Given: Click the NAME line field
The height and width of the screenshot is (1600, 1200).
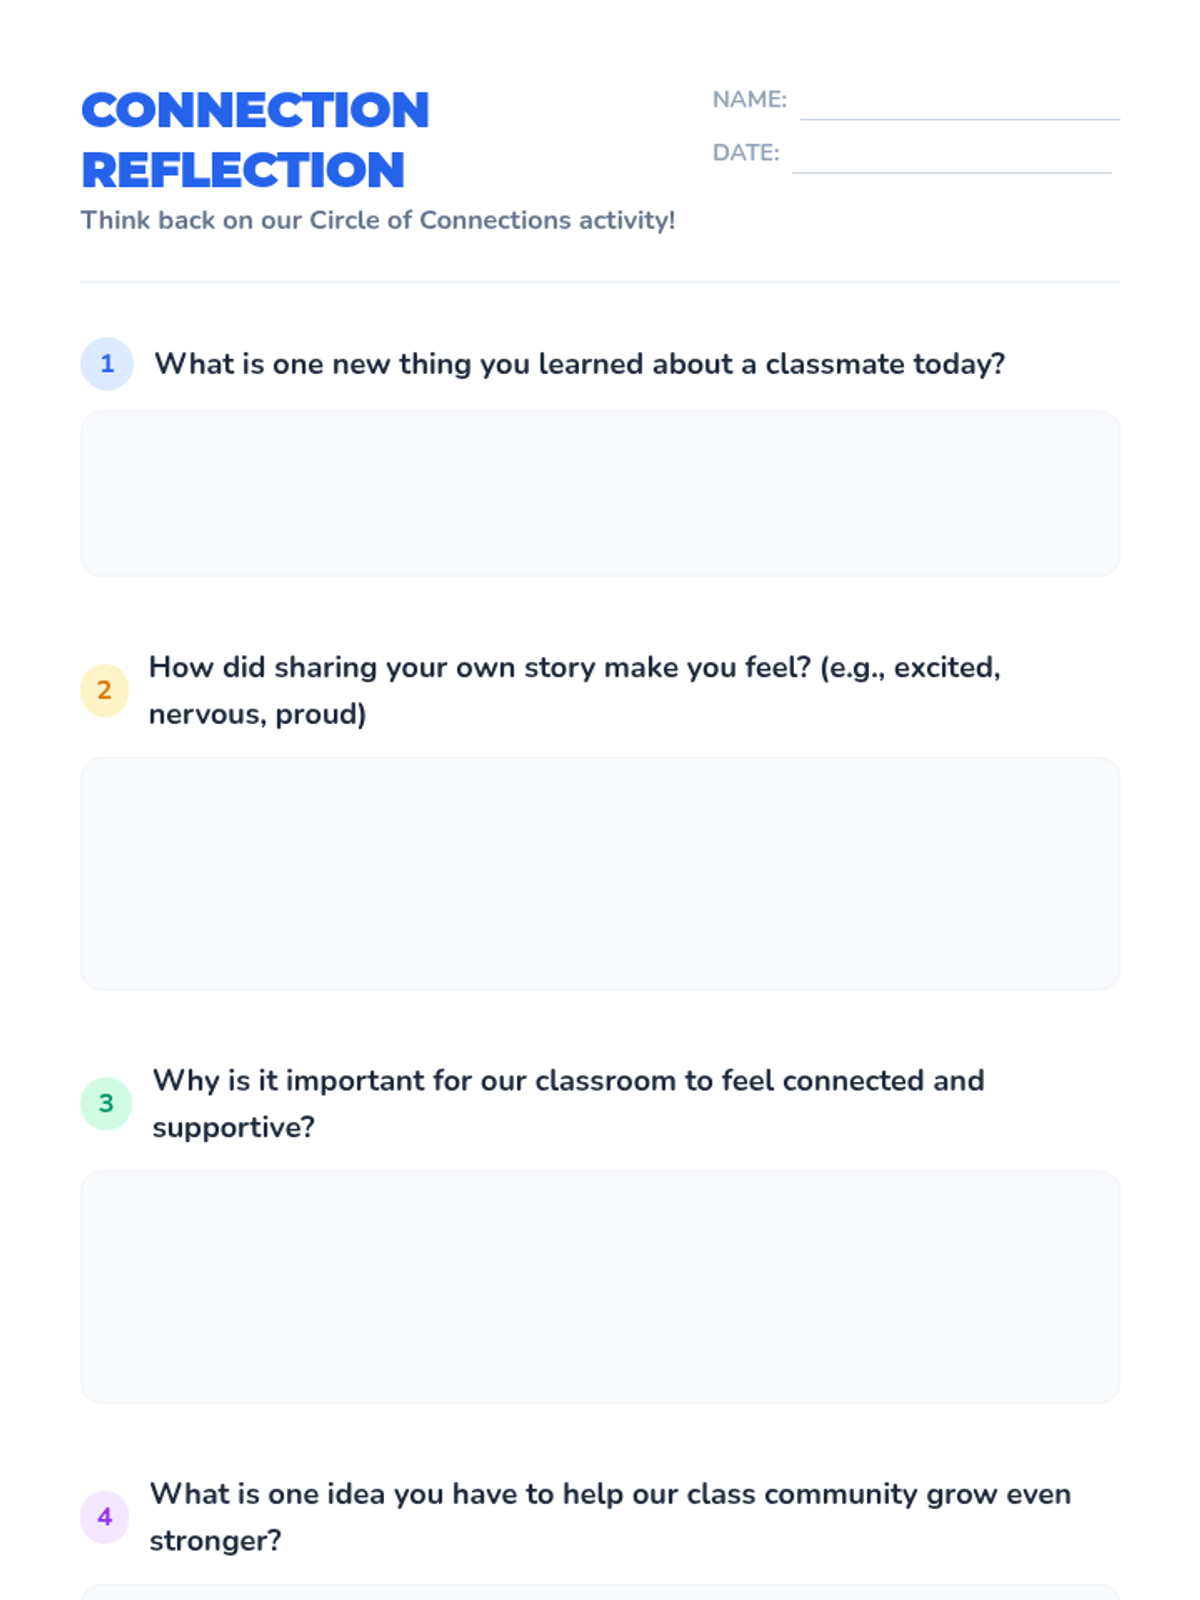Looking at the screenshot, I should [x=960, y=108].
